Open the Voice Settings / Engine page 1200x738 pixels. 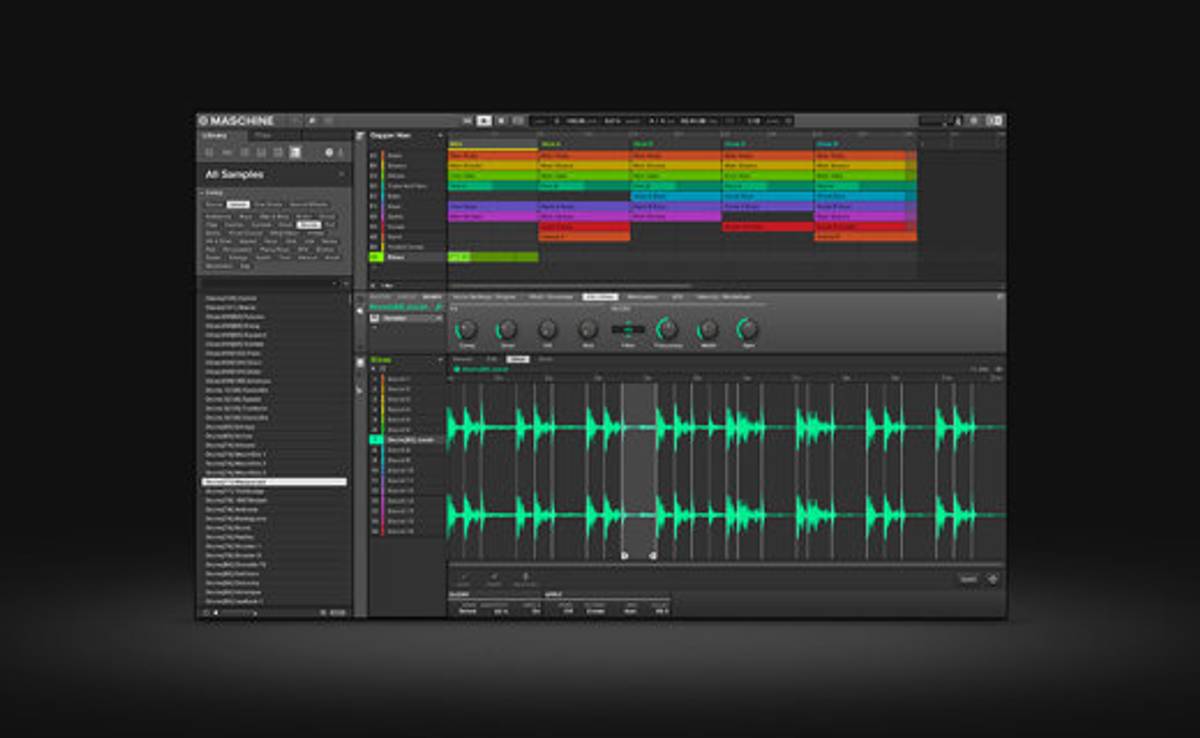click(486, 297)
